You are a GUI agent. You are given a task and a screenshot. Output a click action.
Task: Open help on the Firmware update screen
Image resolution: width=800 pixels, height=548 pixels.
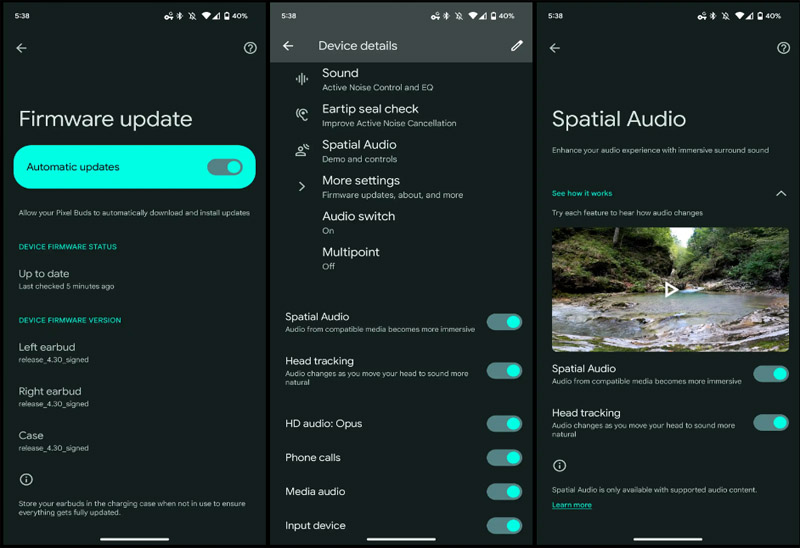250,48
